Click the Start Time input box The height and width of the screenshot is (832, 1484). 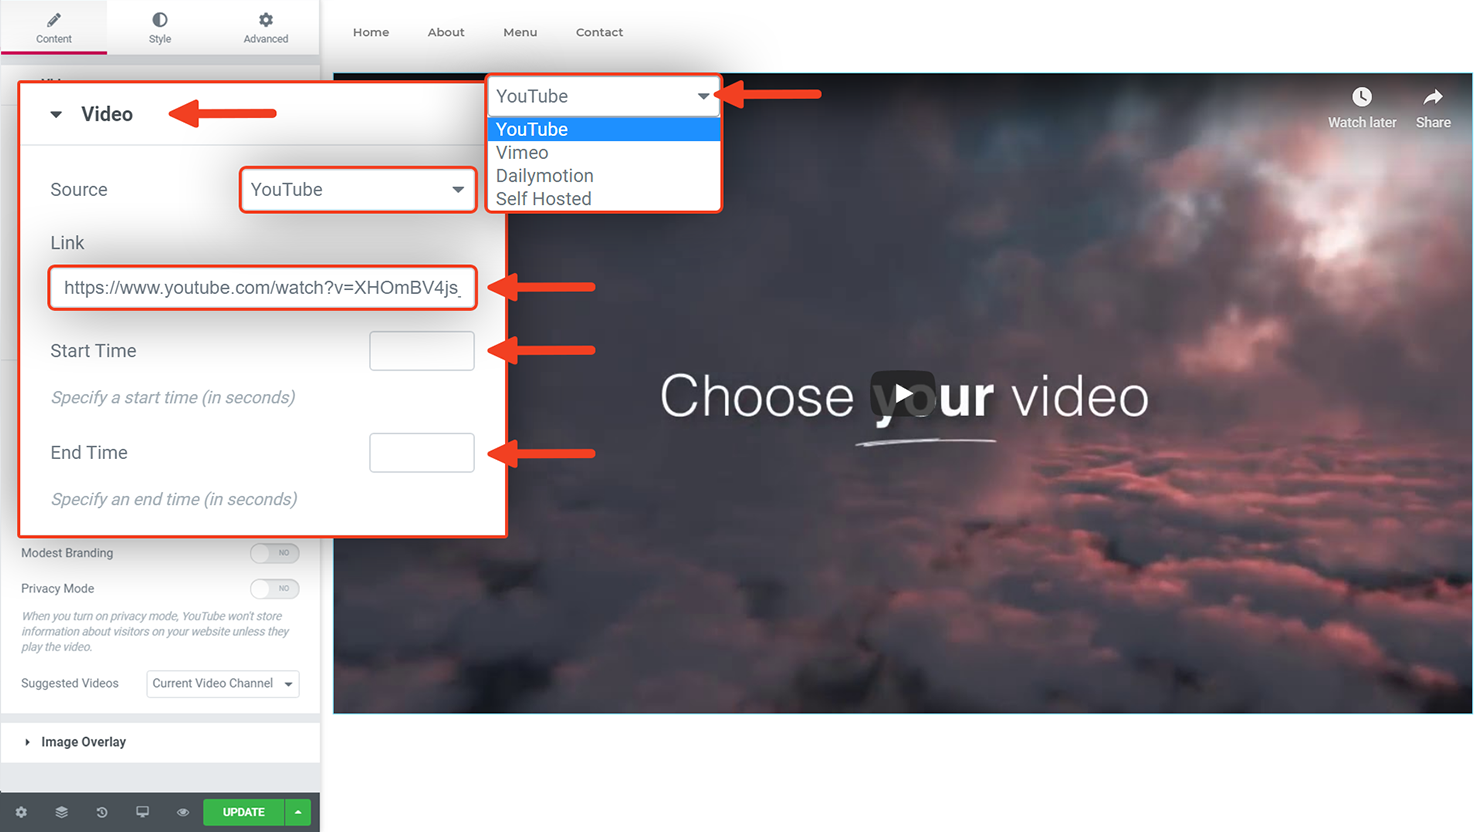click(x=422, y=351)
